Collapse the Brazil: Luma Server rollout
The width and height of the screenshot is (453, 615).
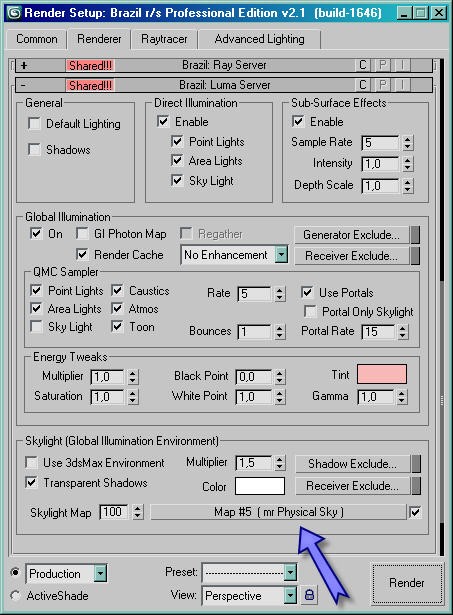[224, 85]
